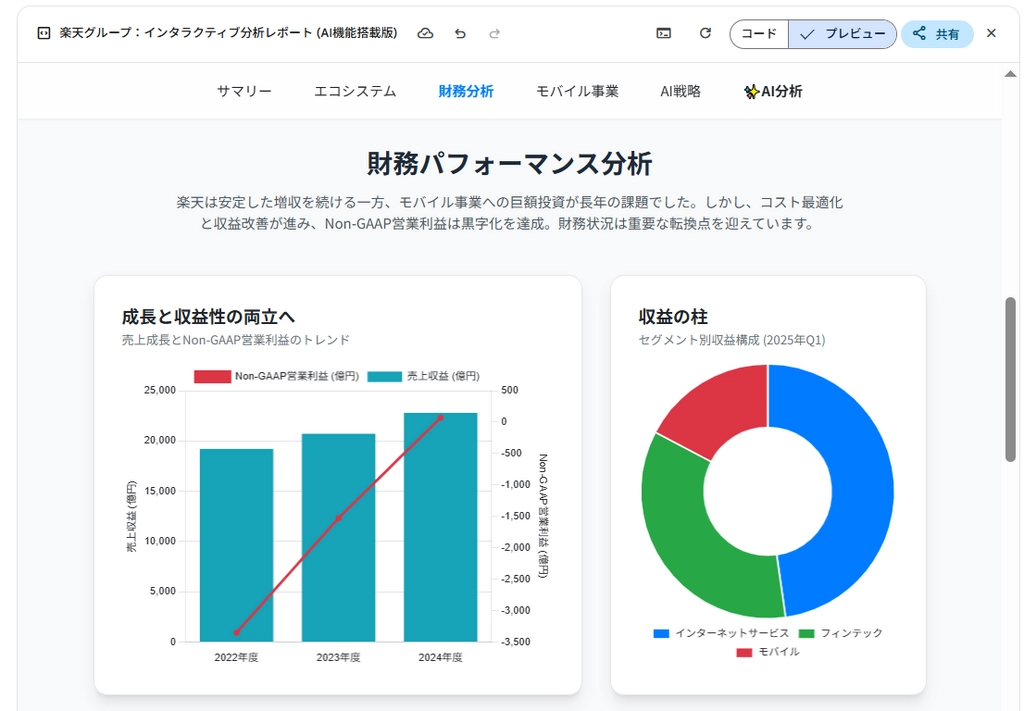The width and height of the screenshot is (1024, 711).
Task: Click the code file icon beside the report title
Action: point(44,33)
